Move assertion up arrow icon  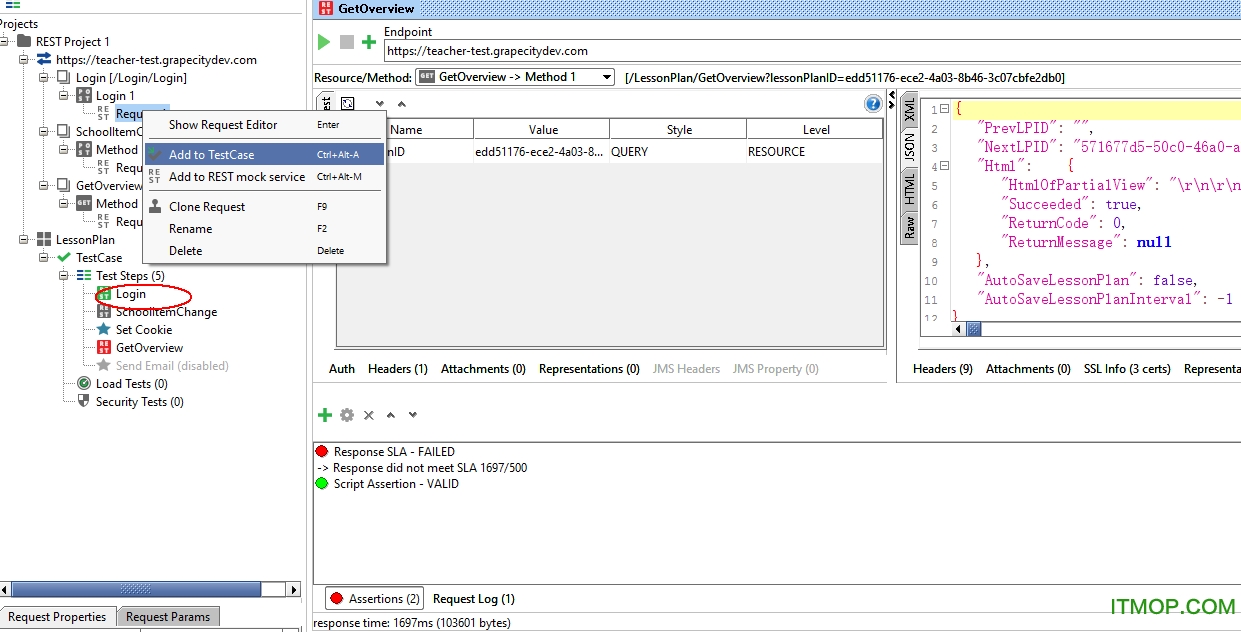point(391,415)
